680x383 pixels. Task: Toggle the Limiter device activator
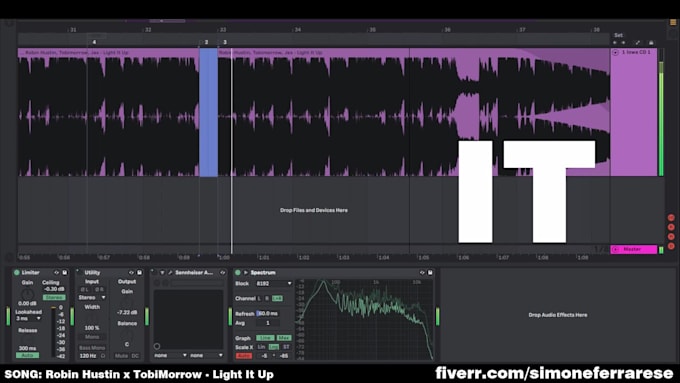coord(16,272)
